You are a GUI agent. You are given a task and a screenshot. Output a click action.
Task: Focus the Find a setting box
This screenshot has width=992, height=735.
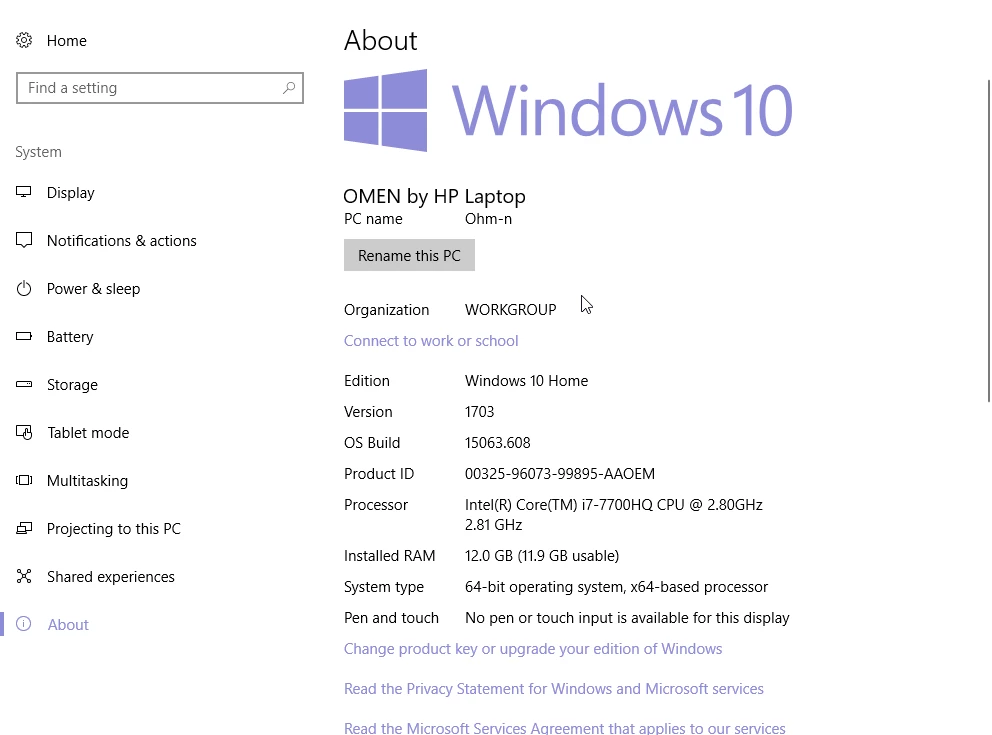[160, 88]
